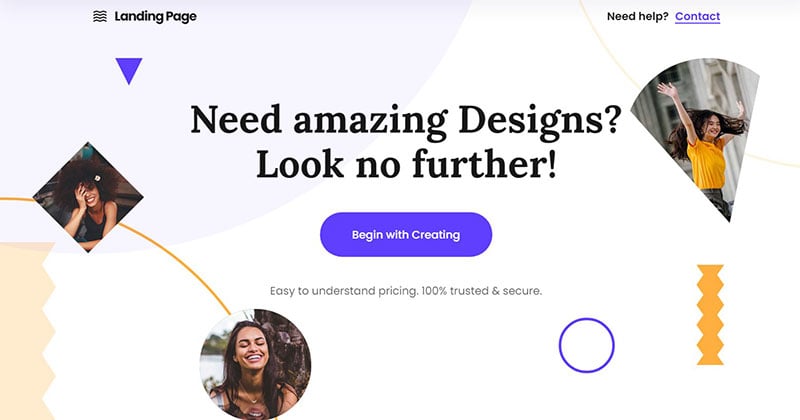Click the Need help? text
The width and height of the screenshot is (800, 420).
[638, 16]
